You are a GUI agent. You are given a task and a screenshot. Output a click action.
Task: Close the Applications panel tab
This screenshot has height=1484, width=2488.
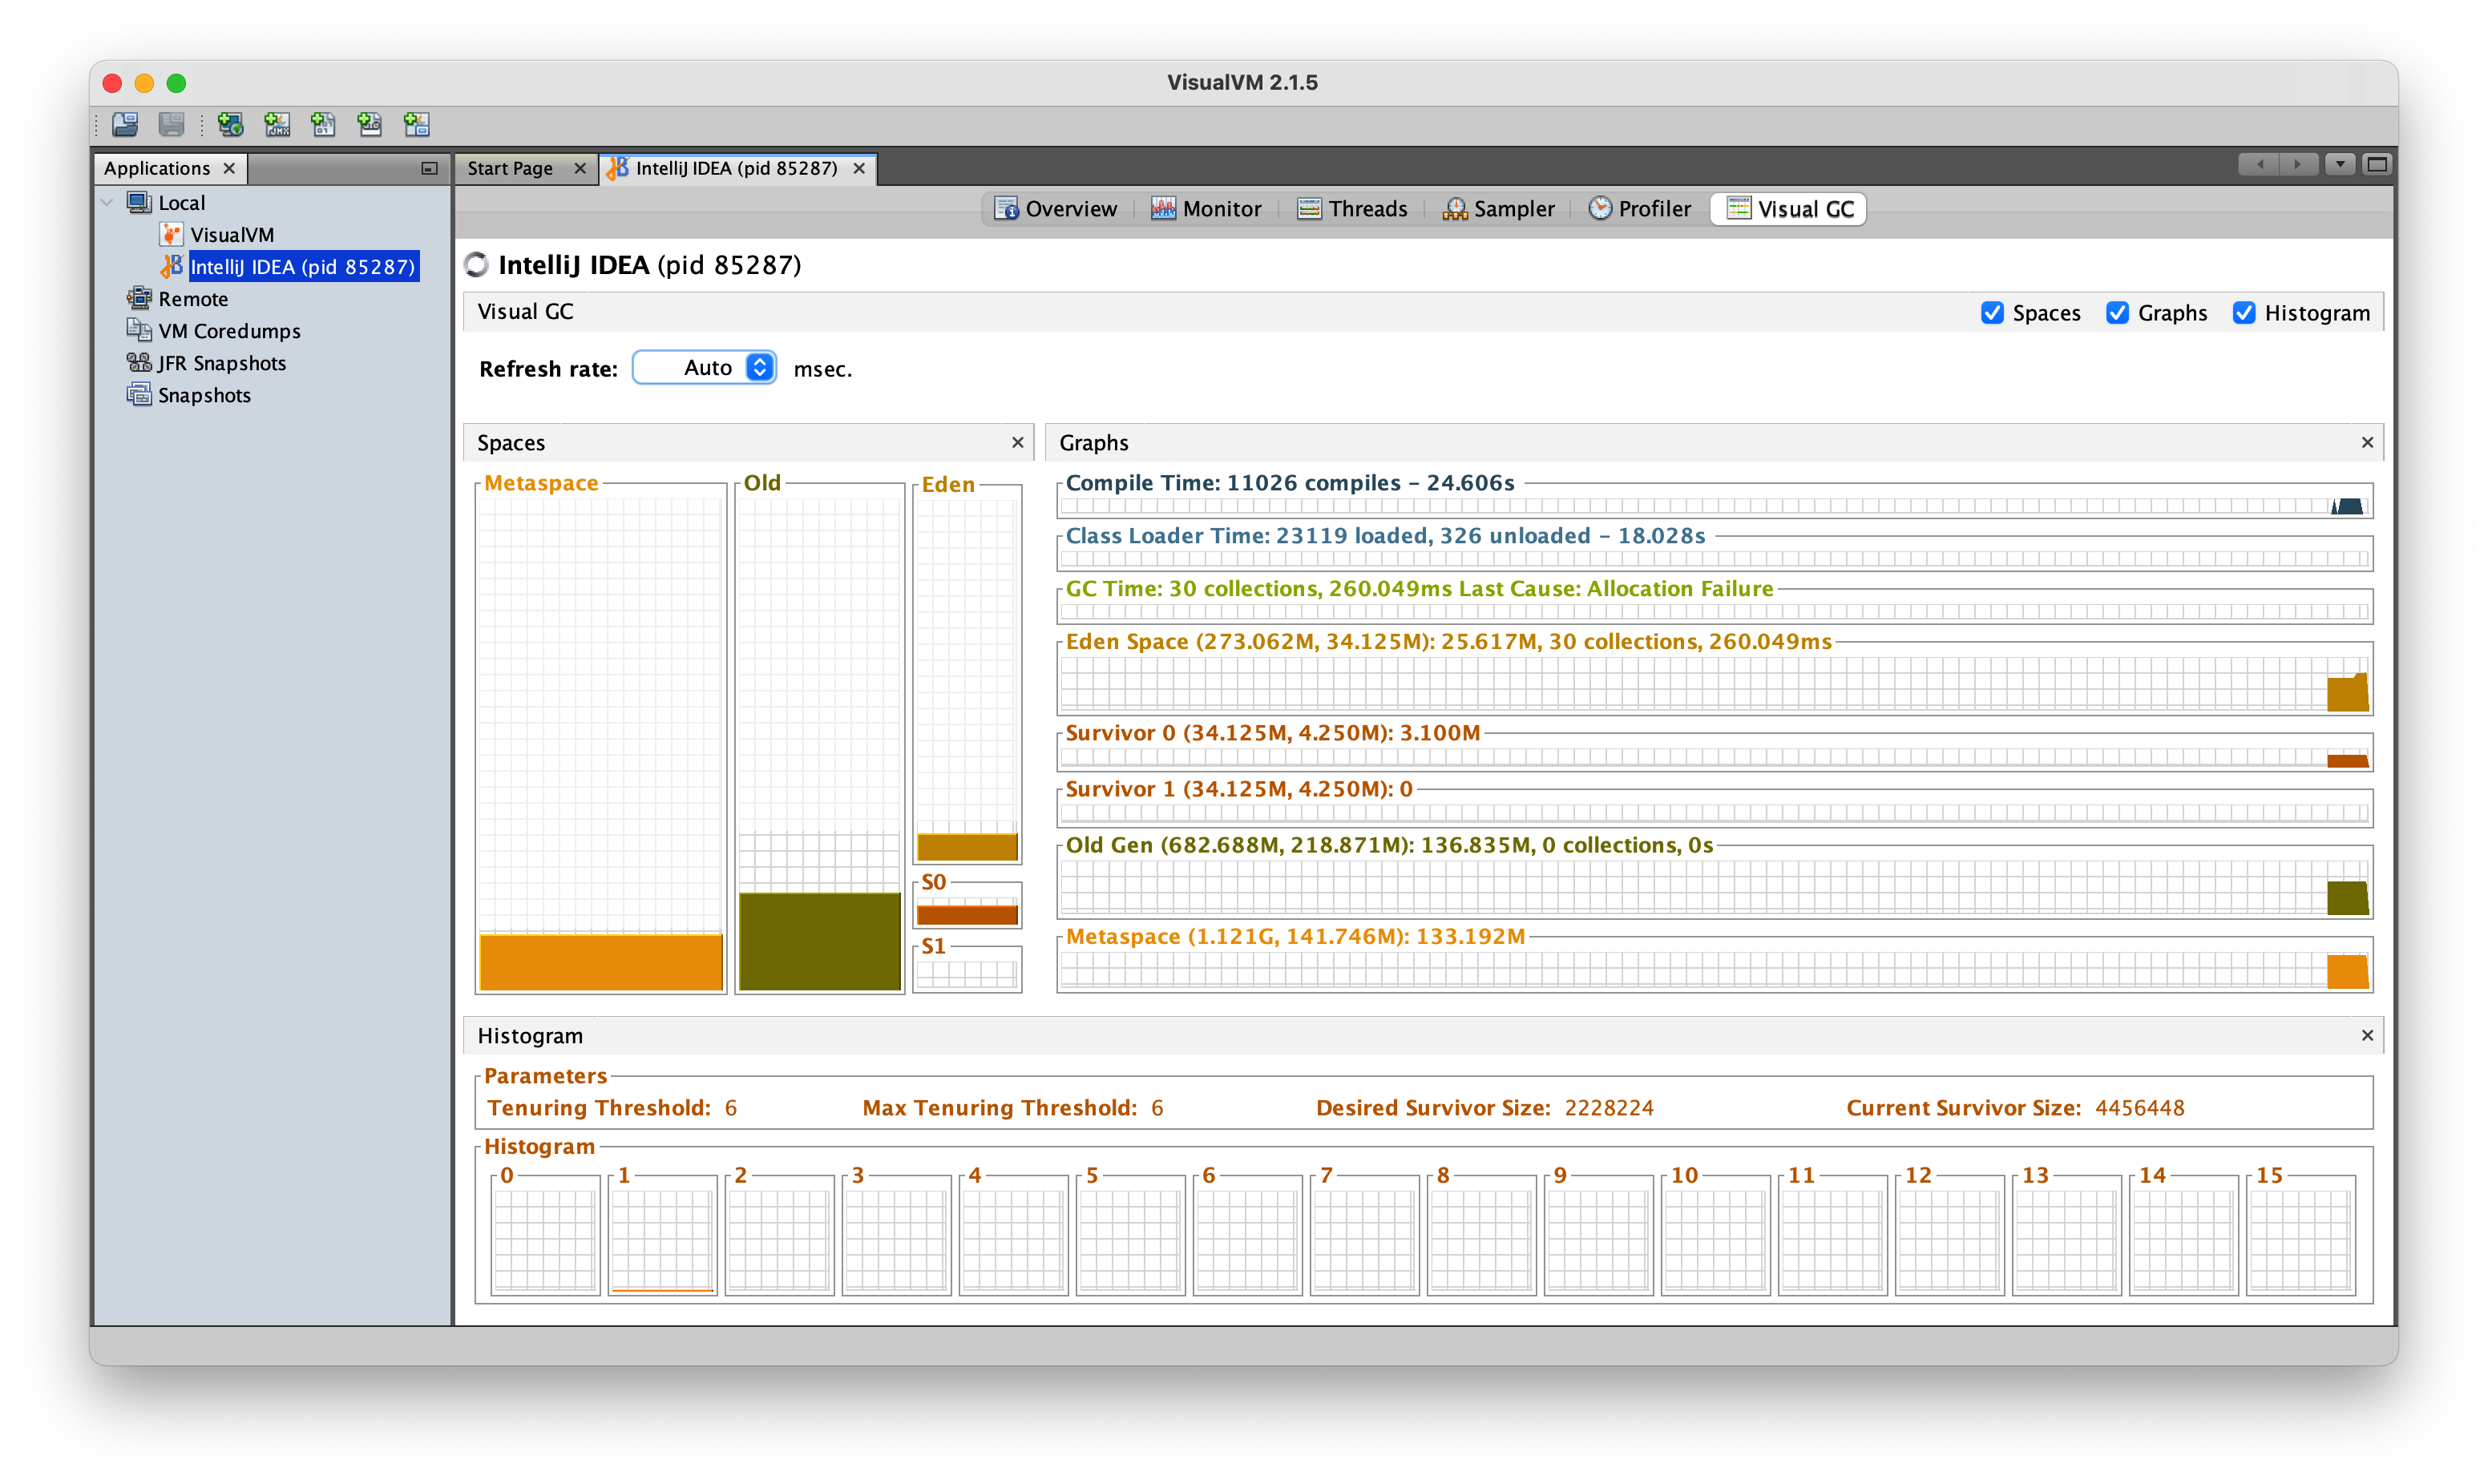(229, 168)
